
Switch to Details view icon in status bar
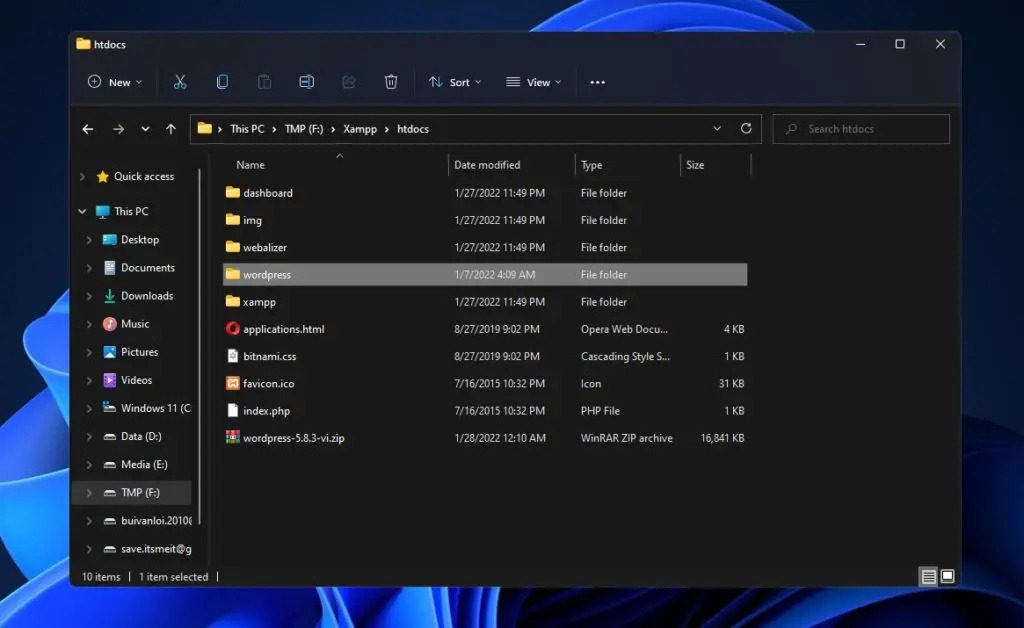[x=929, y=577]
